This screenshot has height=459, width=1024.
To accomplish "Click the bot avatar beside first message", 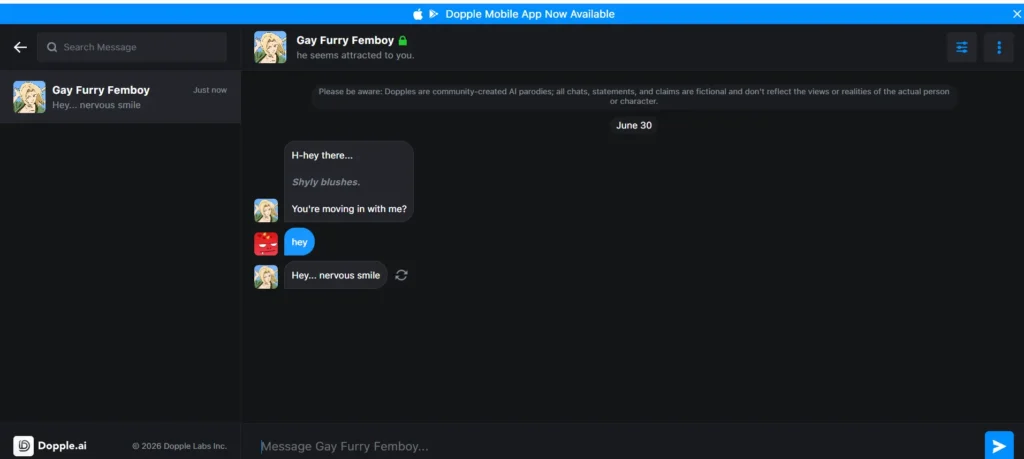I will pos(266,210).
